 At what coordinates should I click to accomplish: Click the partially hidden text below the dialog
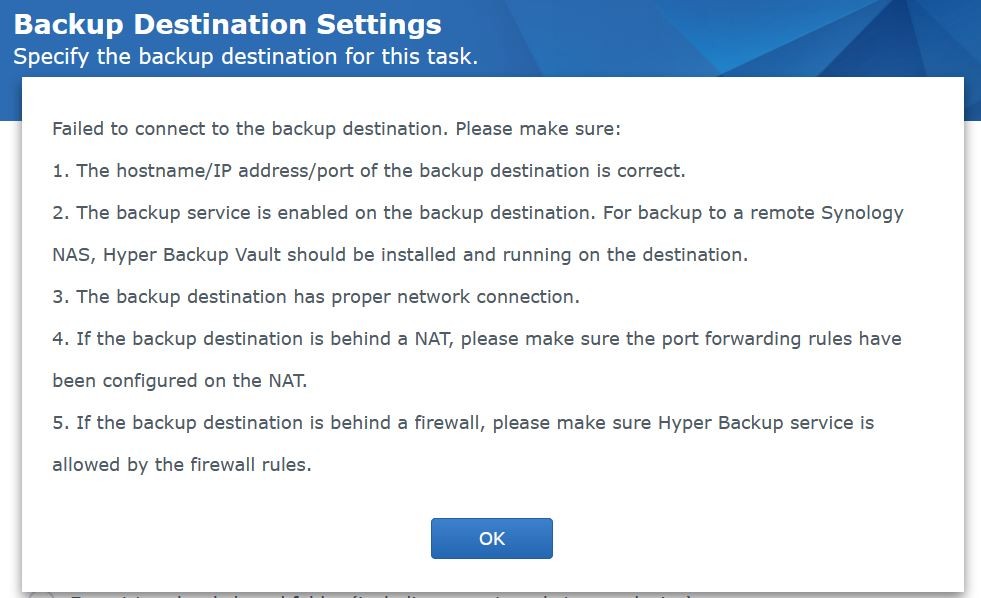pyautogui.click(x=380, y=596)
